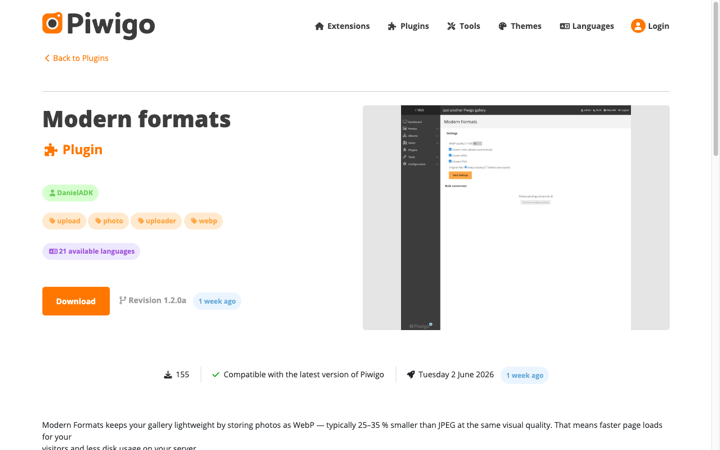
Task: Open the Plugins menu item
Action: (x=408, y=26)
